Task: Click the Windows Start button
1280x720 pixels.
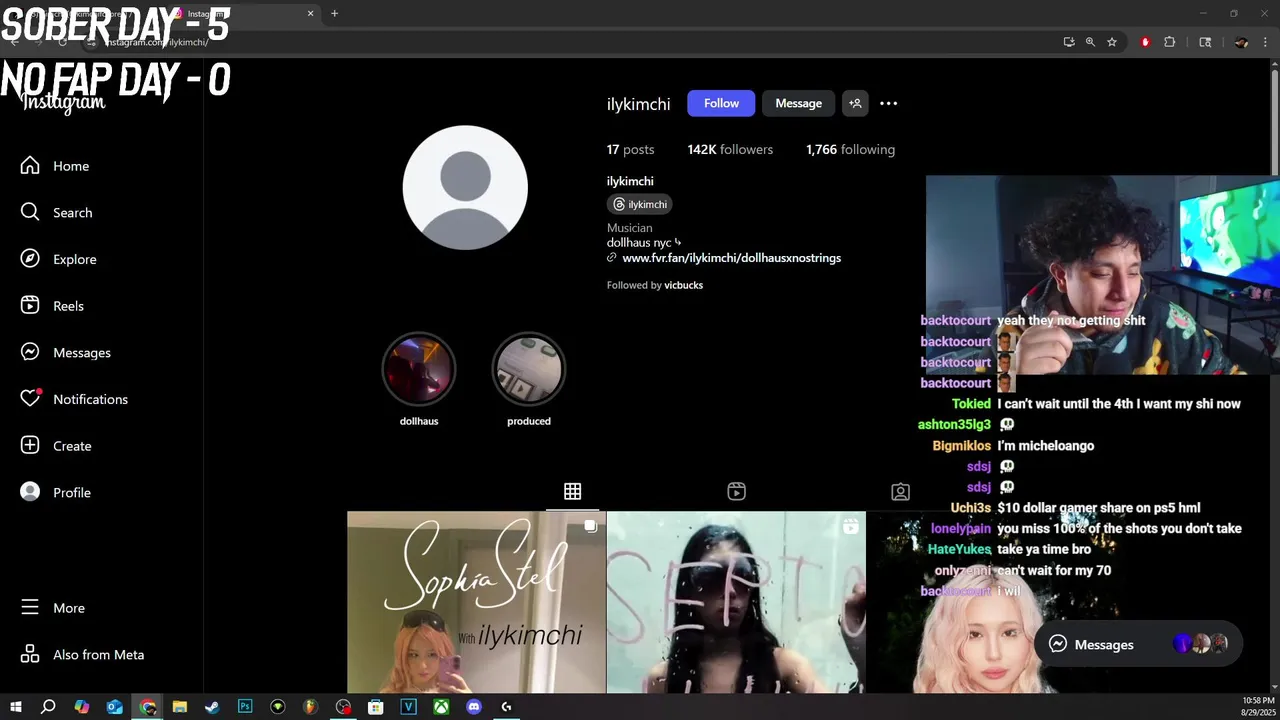Action: [15, 707]
